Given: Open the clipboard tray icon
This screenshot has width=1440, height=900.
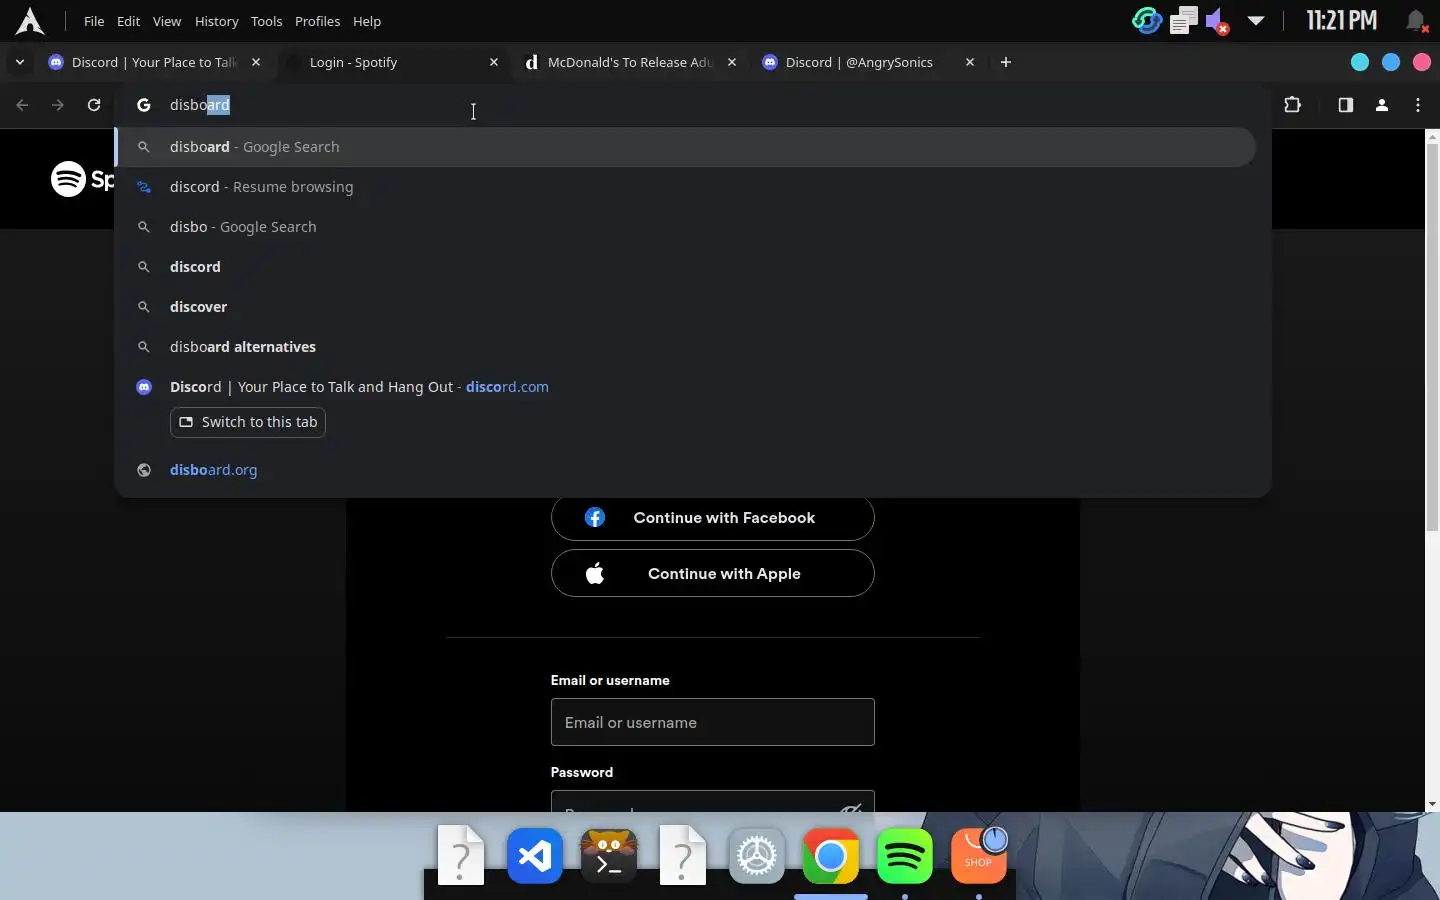Looking at the screenshot, I should tap(1184, 20).
